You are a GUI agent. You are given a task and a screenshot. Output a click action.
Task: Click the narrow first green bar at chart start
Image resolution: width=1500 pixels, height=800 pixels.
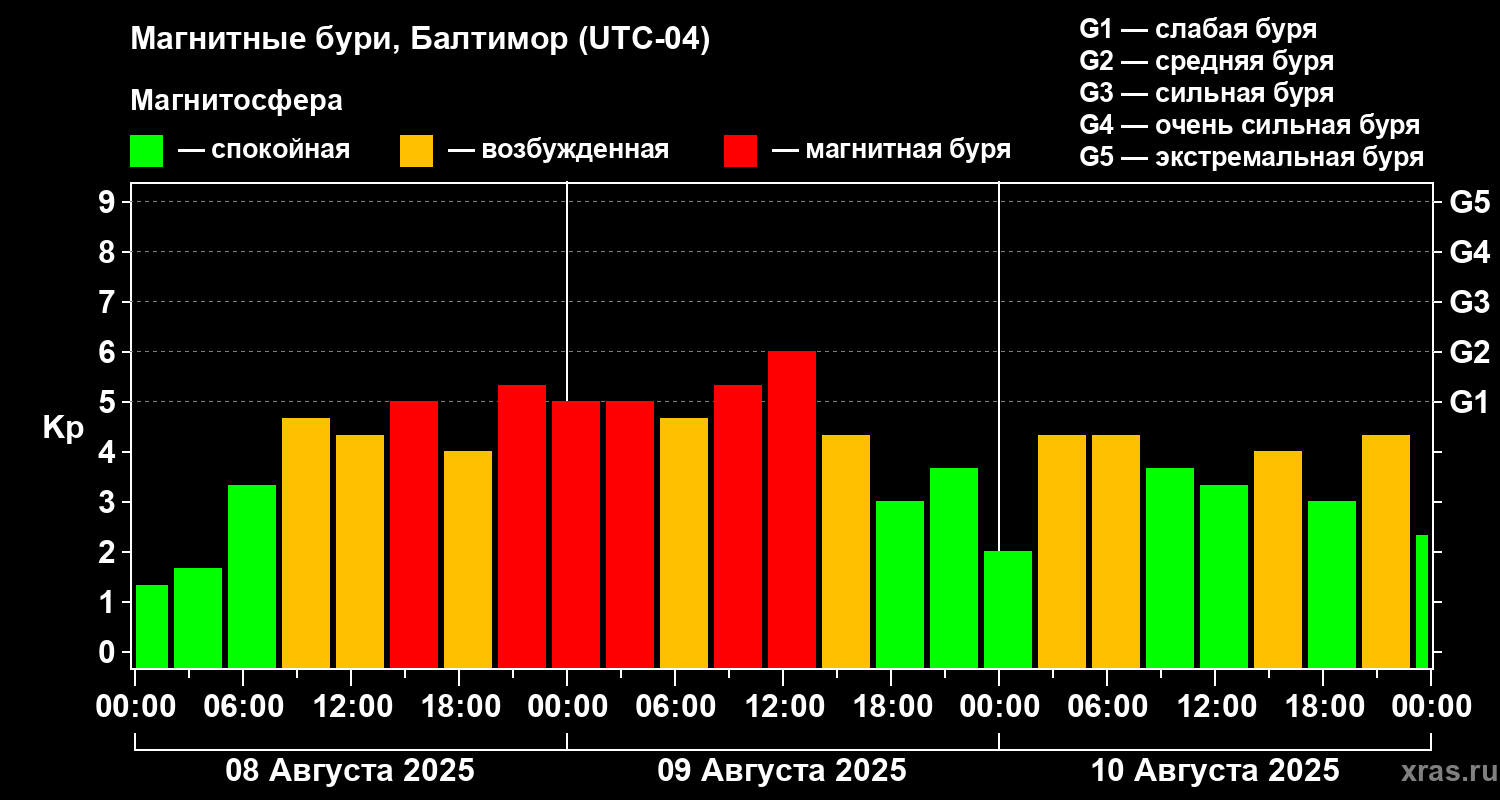152,626
